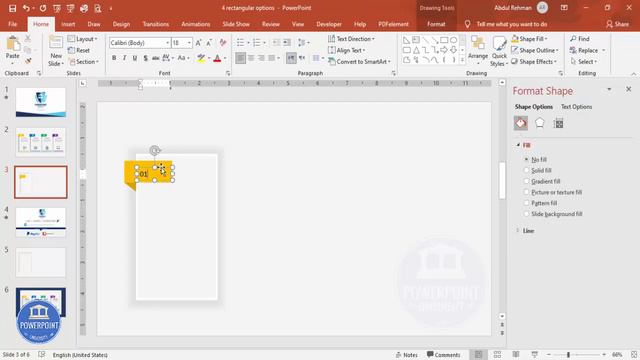The width and height of the screenshot is (640, 360).
Task: Click the Reset slide button
Action: pos(79,50)
